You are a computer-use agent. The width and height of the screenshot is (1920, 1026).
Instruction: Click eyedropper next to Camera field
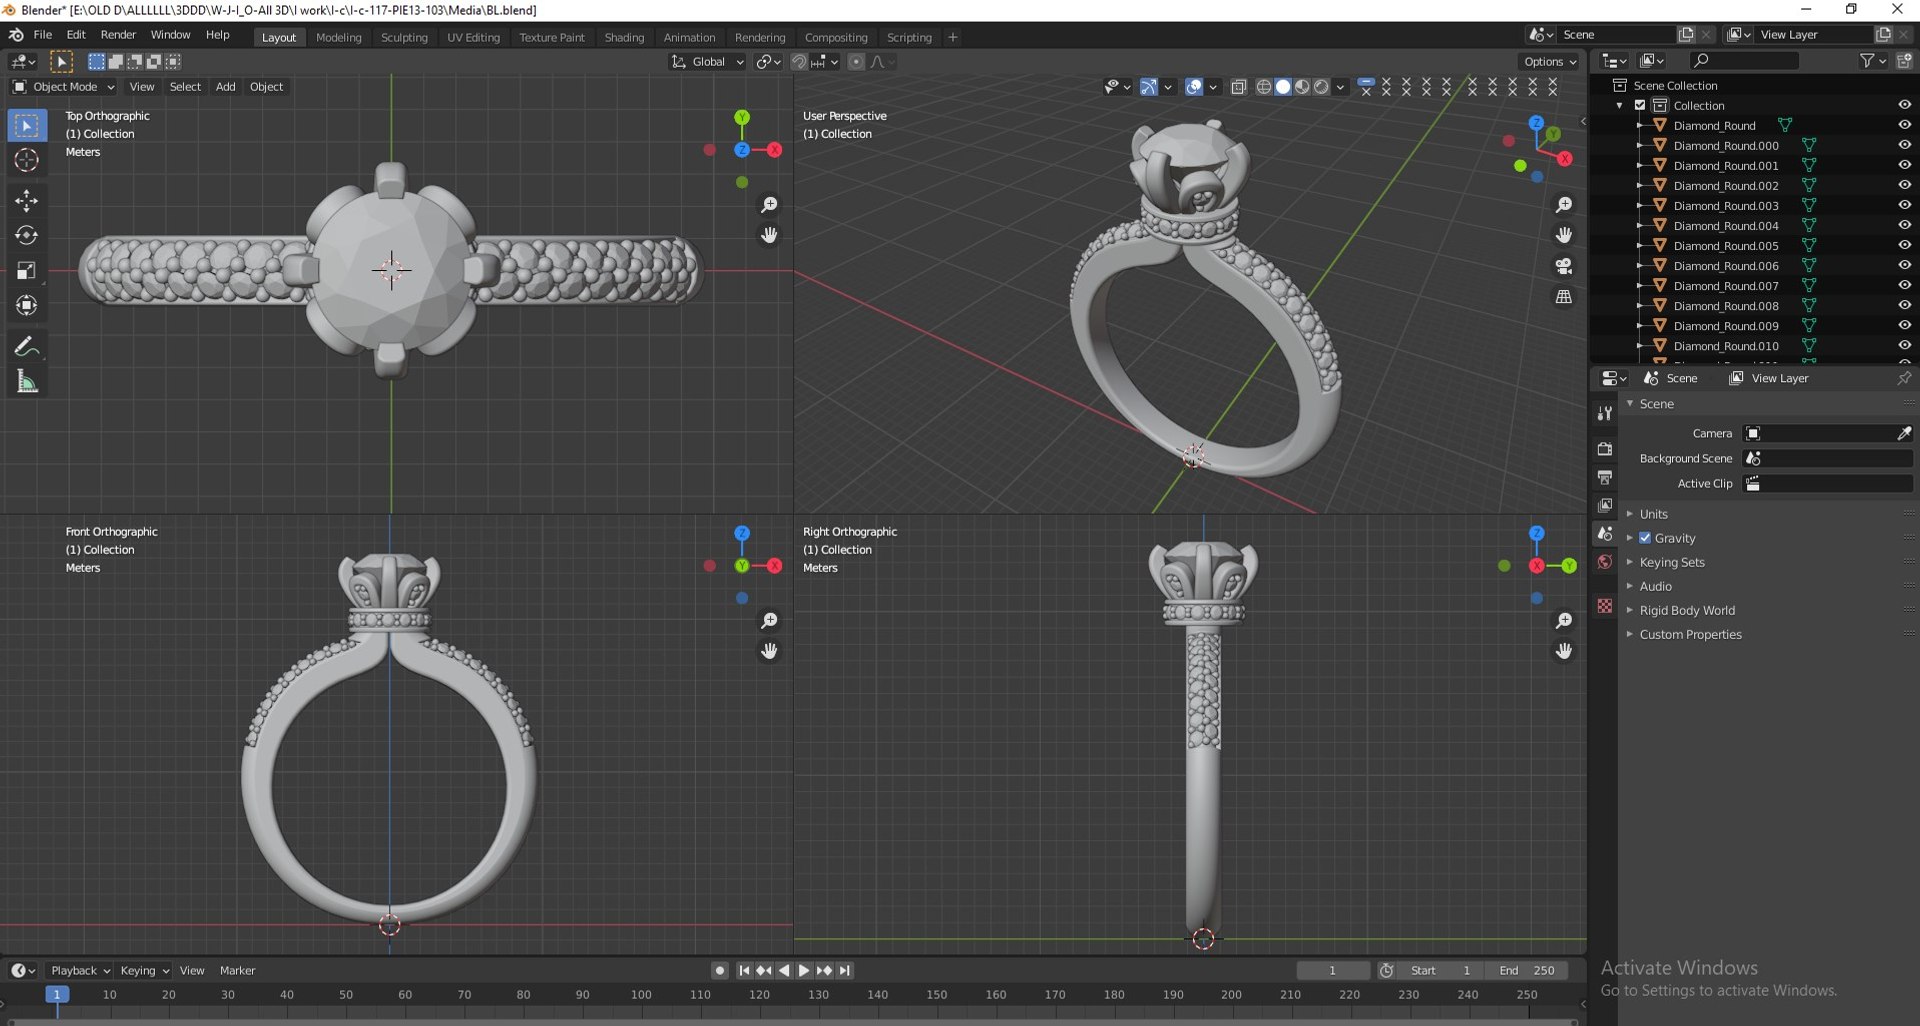click(x=1904, y=433)
